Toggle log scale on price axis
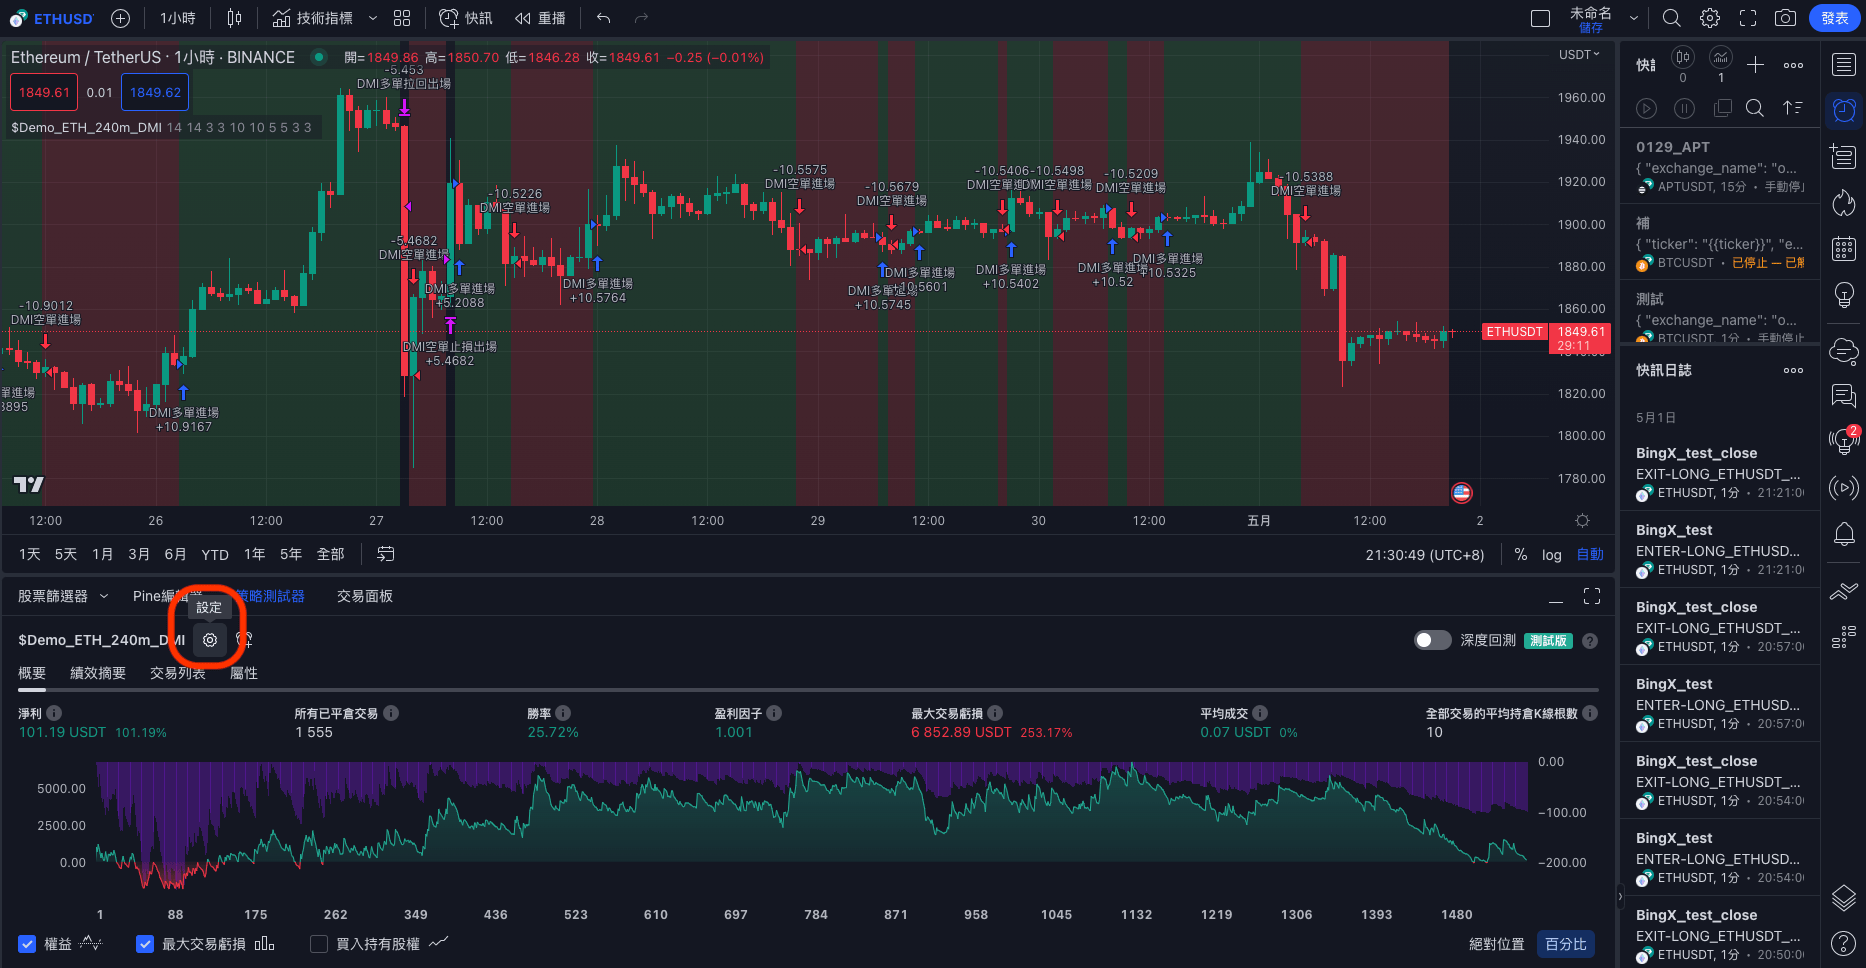The width and height of the screenshot is (1866, 968). (1551, 554)
